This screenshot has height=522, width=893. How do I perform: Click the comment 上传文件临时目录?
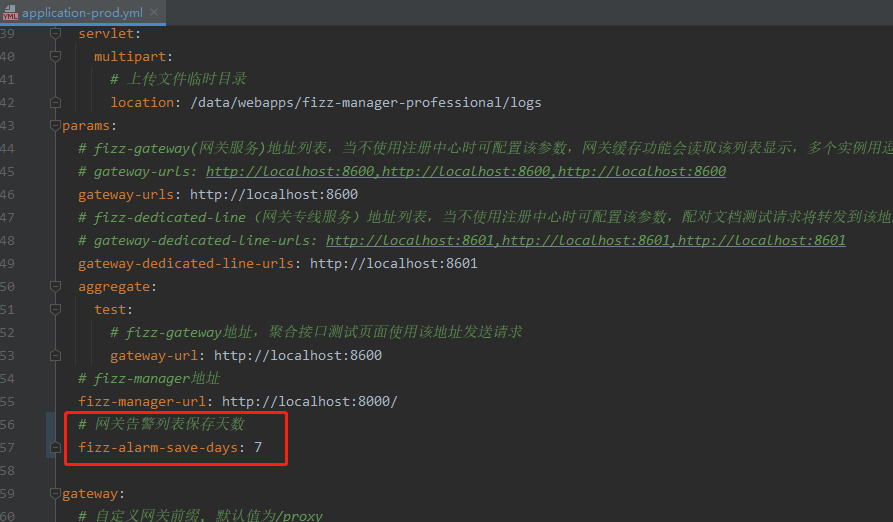[178, 79]
